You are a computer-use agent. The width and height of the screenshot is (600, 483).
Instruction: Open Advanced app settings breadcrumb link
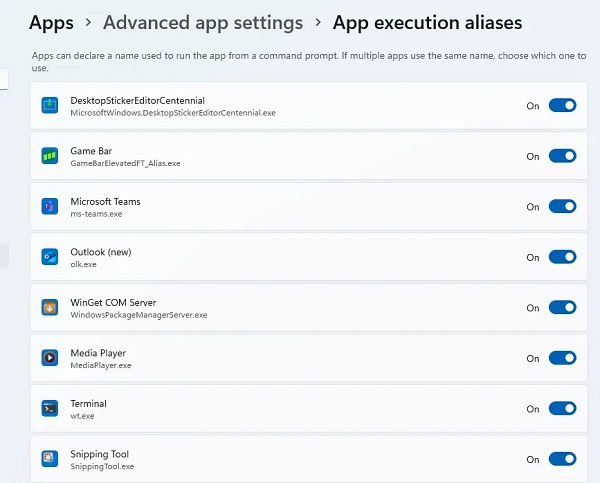click(203, 23)
